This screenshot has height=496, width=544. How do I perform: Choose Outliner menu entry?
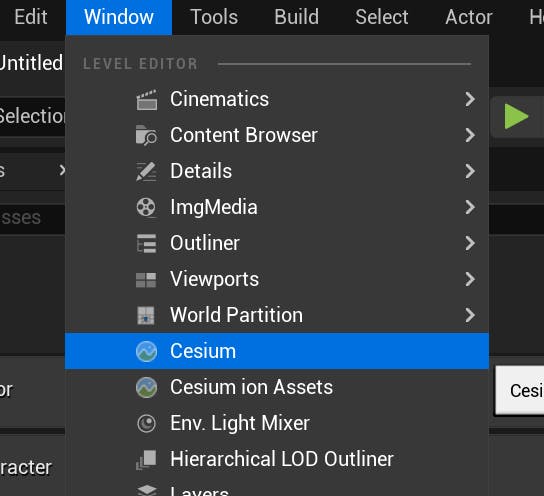277,243
